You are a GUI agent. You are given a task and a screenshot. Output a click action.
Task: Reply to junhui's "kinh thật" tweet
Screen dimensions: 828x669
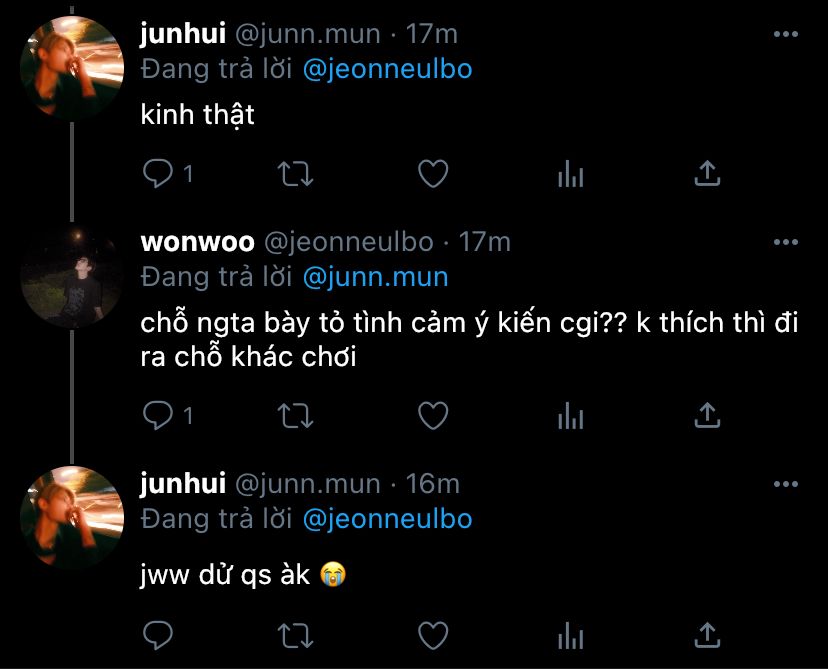[158, 174]
